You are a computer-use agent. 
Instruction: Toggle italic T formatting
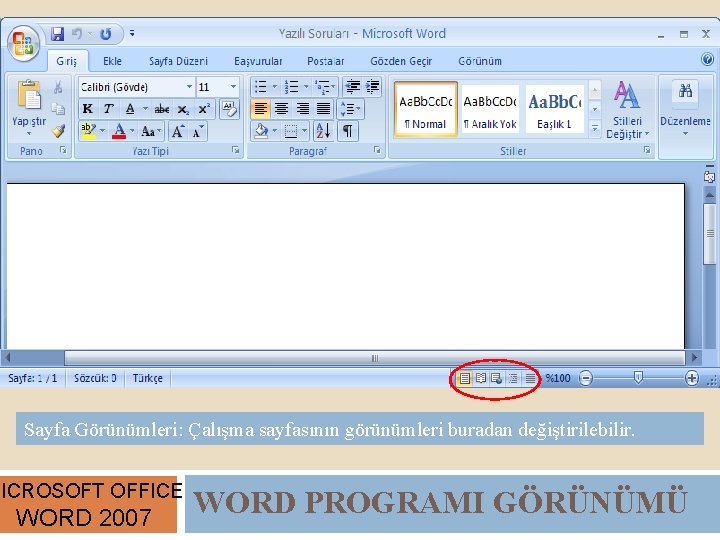(x=108, y=109)
